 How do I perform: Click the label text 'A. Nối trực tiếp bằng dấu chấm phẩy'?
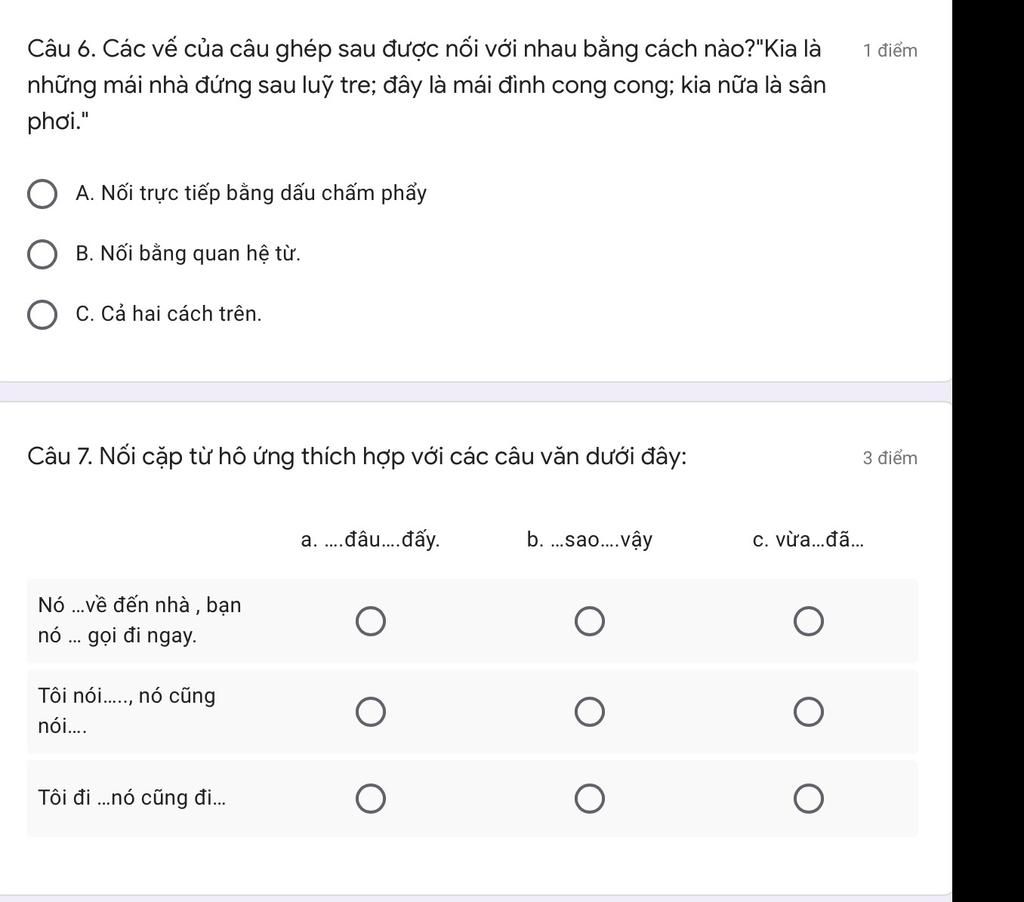point(251,194)
